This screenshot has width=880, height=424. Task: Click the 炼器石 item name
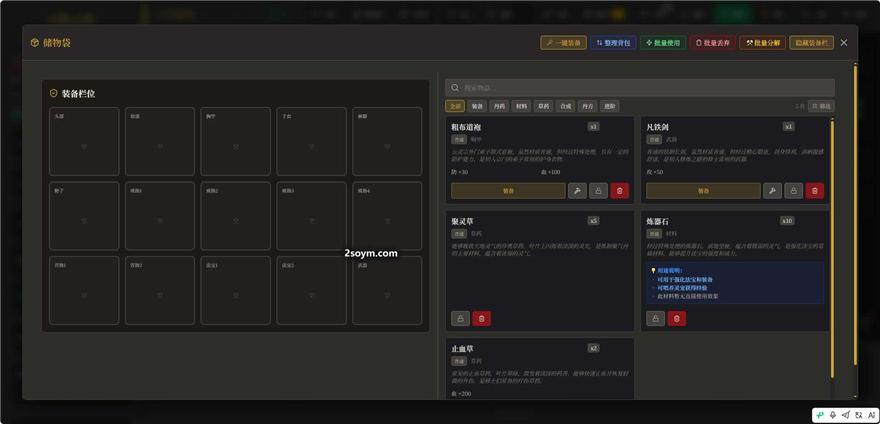pos(657,221)
